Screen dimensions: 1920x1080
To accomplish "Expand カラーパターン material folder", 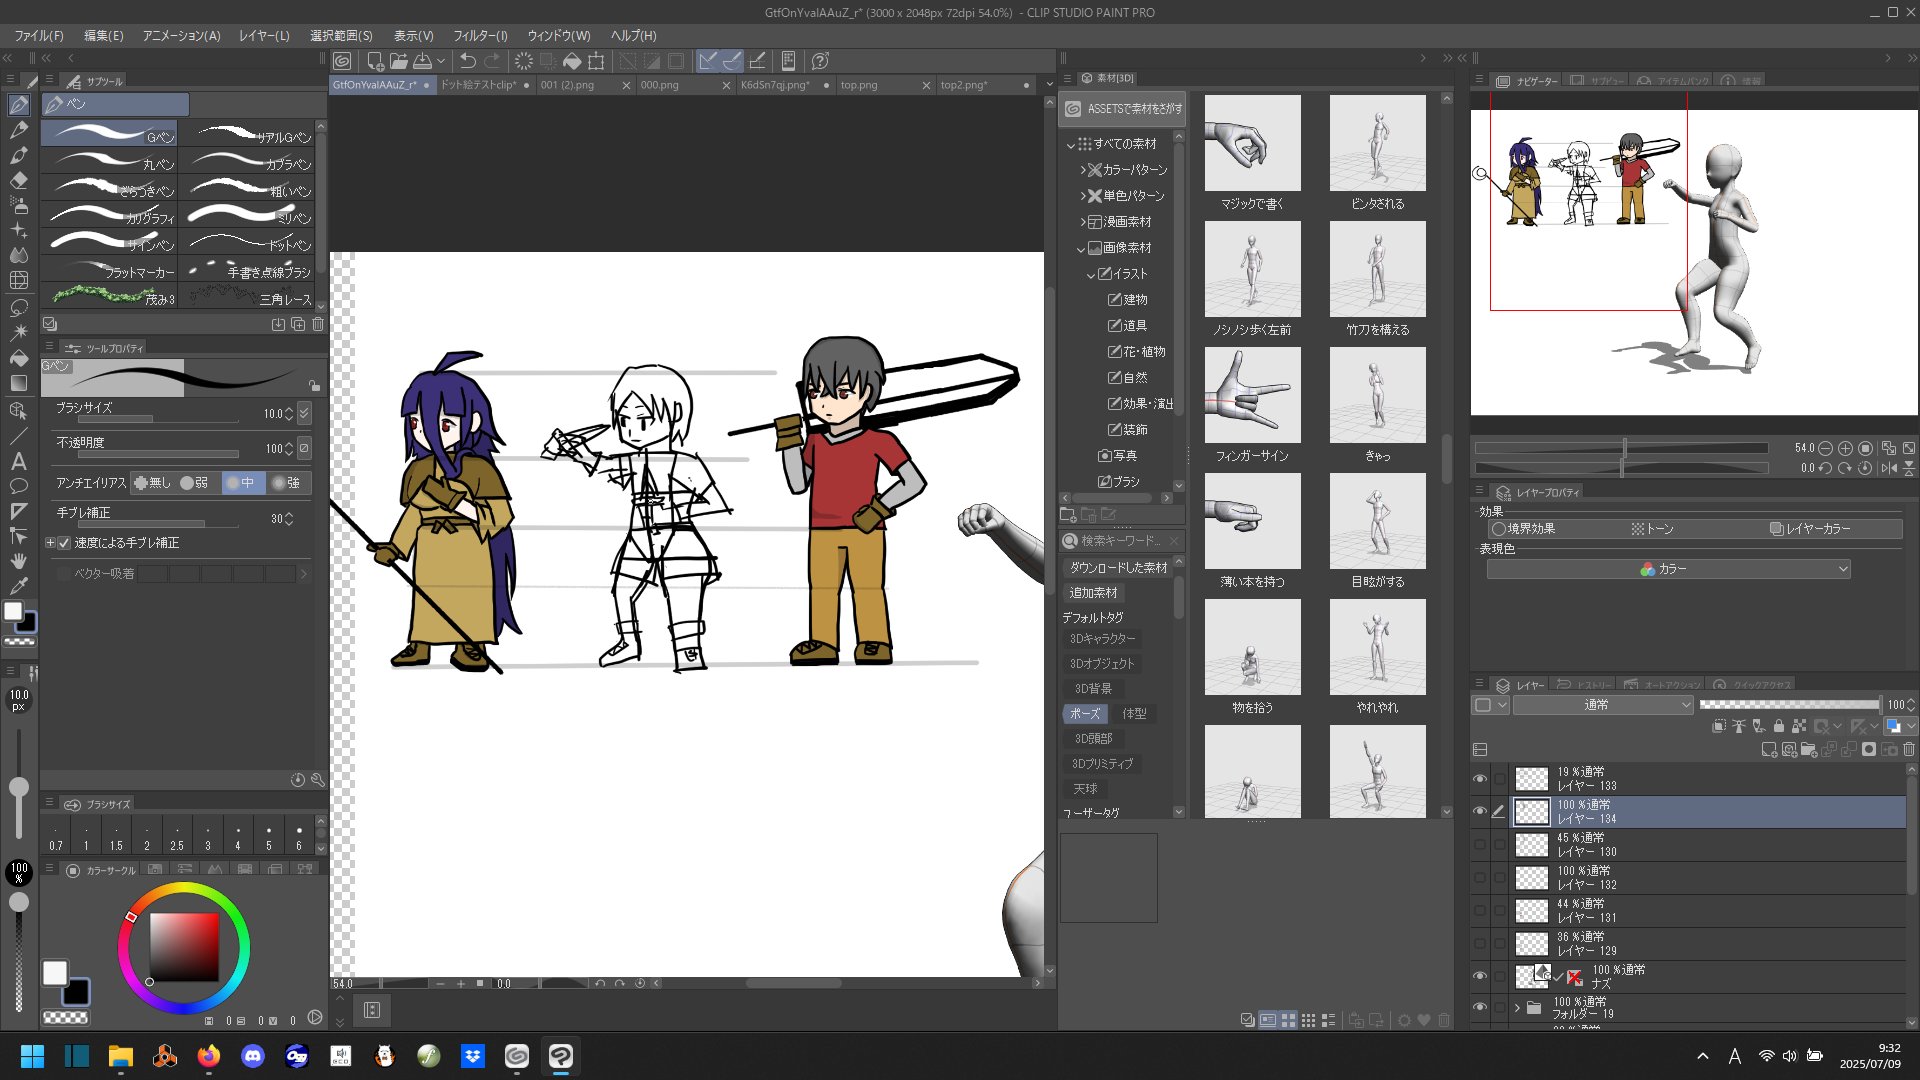I will 1082,170.
